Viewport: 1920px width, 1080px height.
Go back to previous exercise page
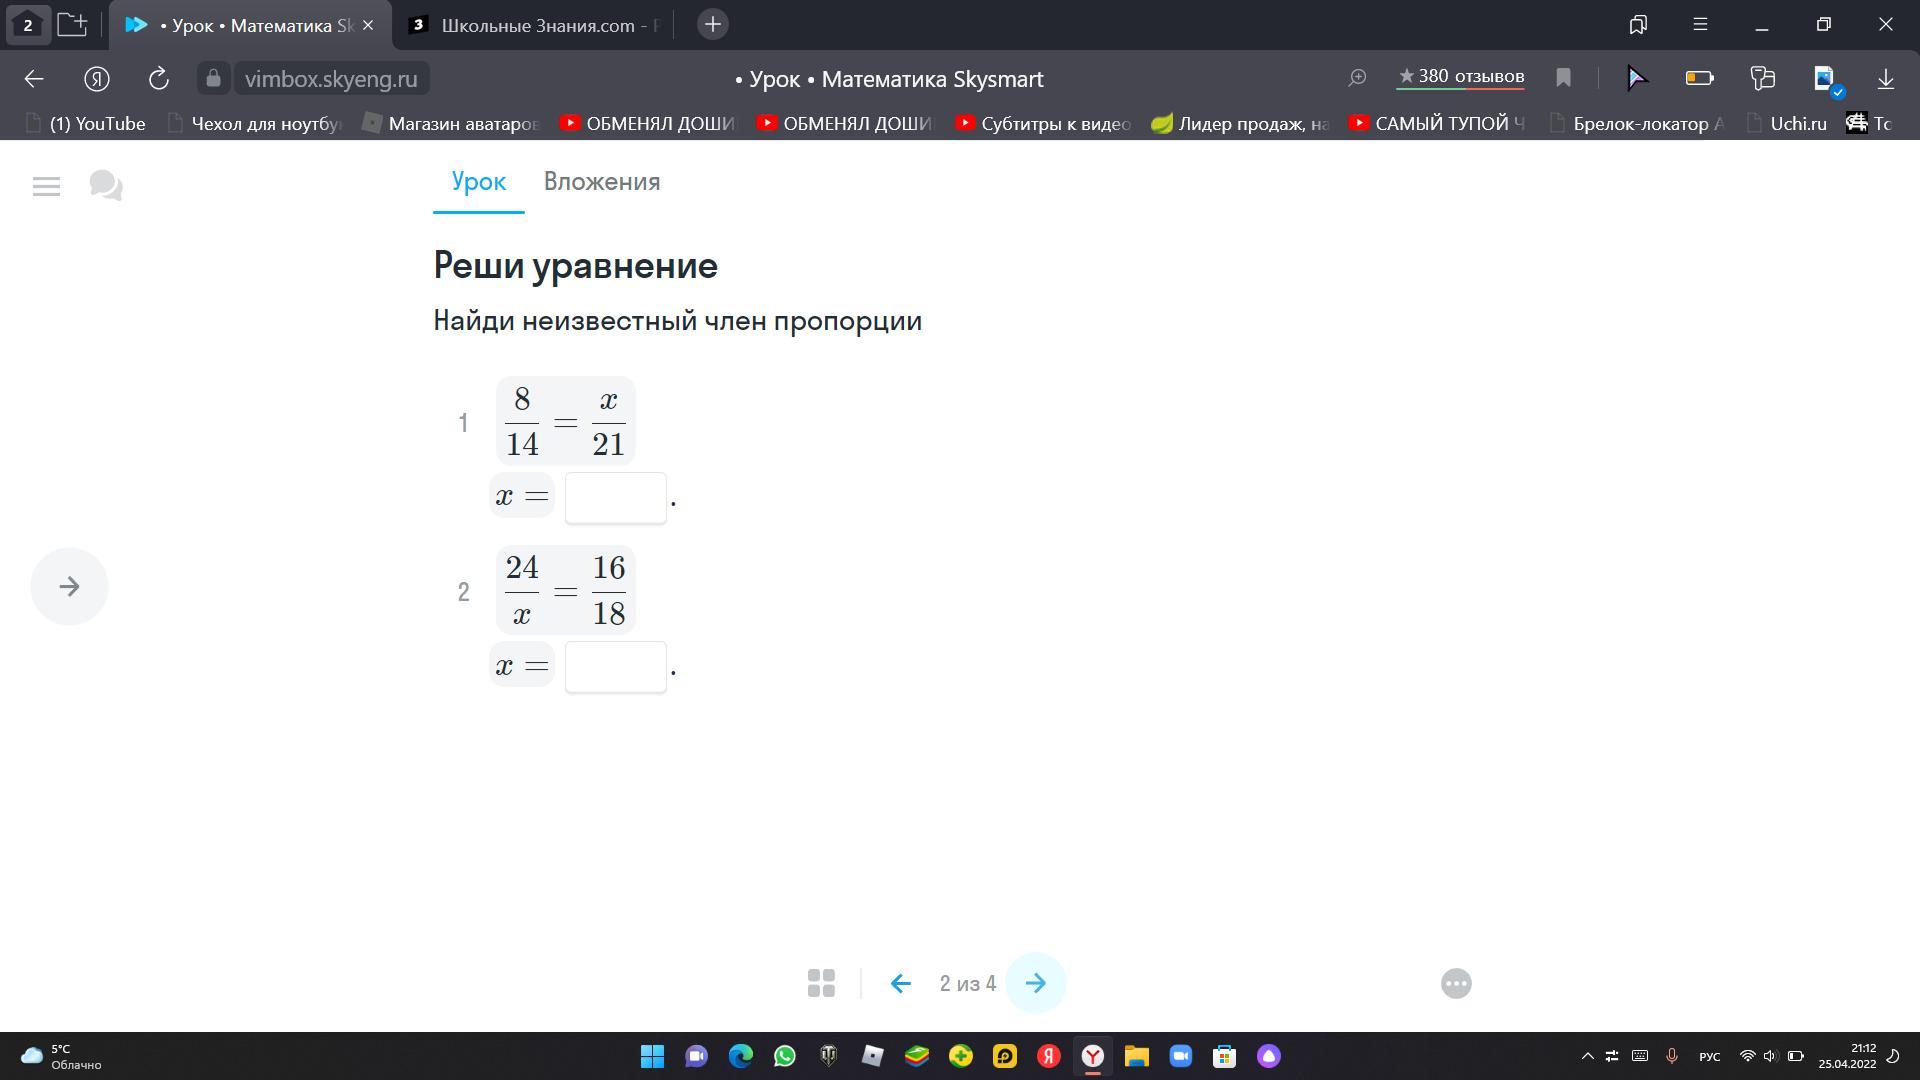pos(900,983)
